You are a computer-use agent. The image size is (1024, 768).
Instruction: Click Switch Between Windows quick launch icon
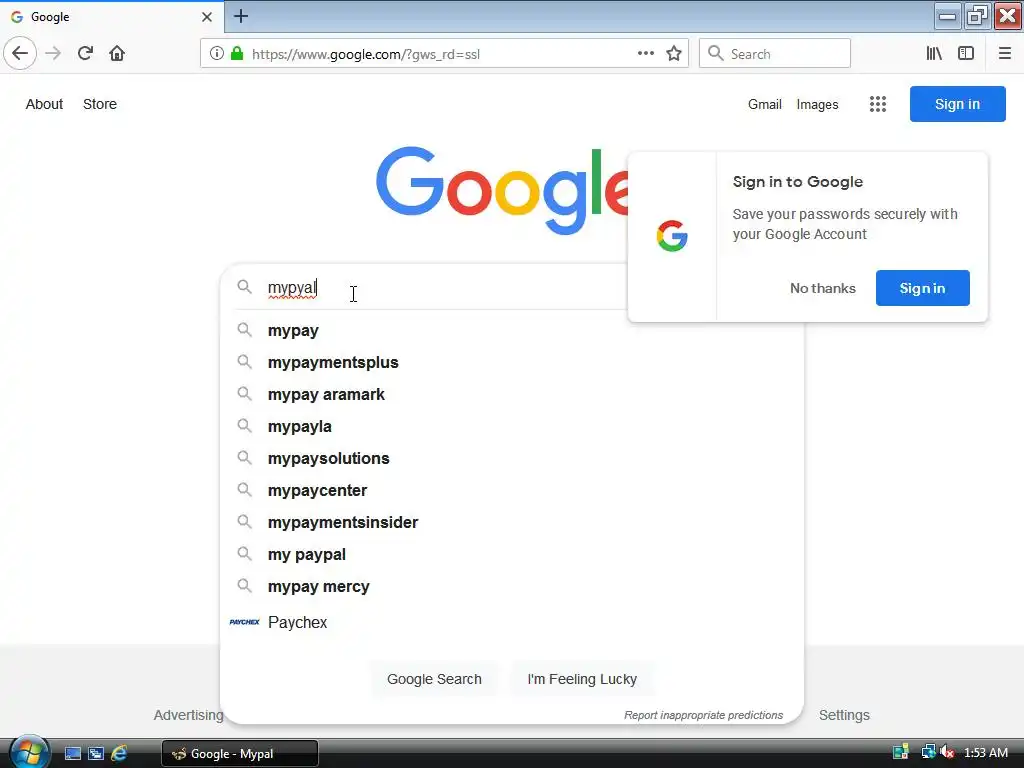click(96, 754)
